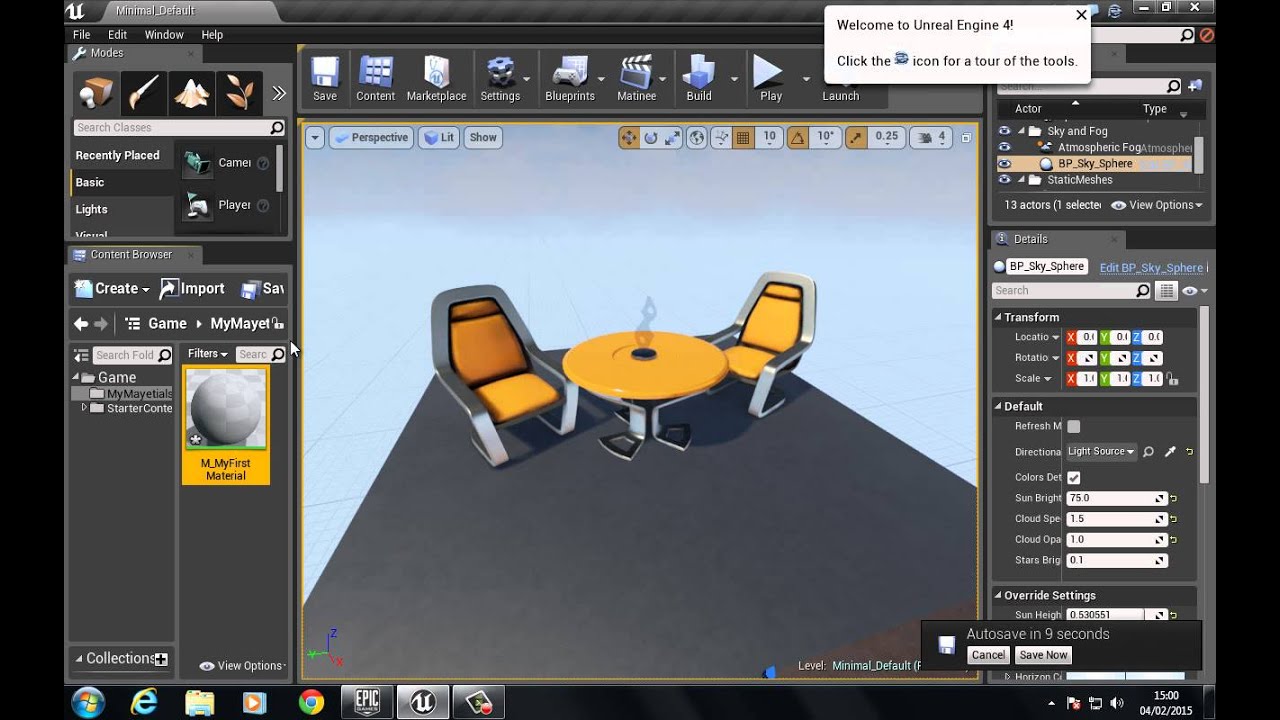Viewport: 1280px width, 720px height.
Task: Click the eyedropper pick actor icon
Action: click(x=1170, y=452)
